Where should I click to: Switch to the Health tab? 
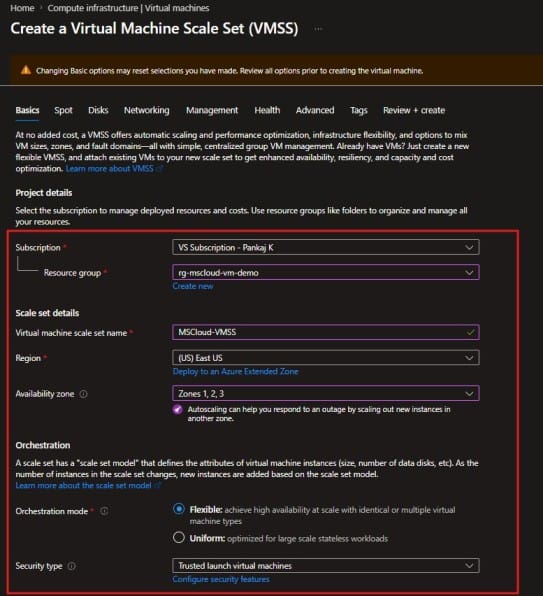click(267, 110)
